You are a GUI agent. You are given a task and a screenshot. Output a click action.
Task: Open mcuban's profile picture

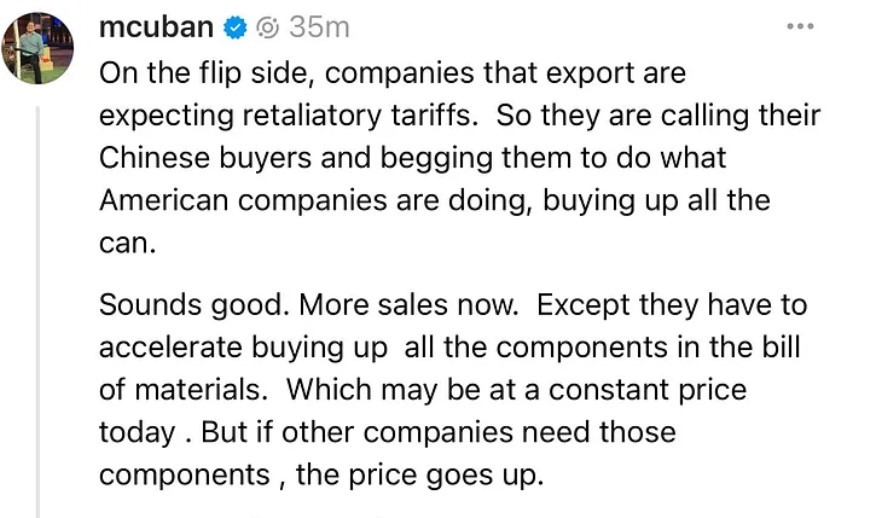(37, 48)
